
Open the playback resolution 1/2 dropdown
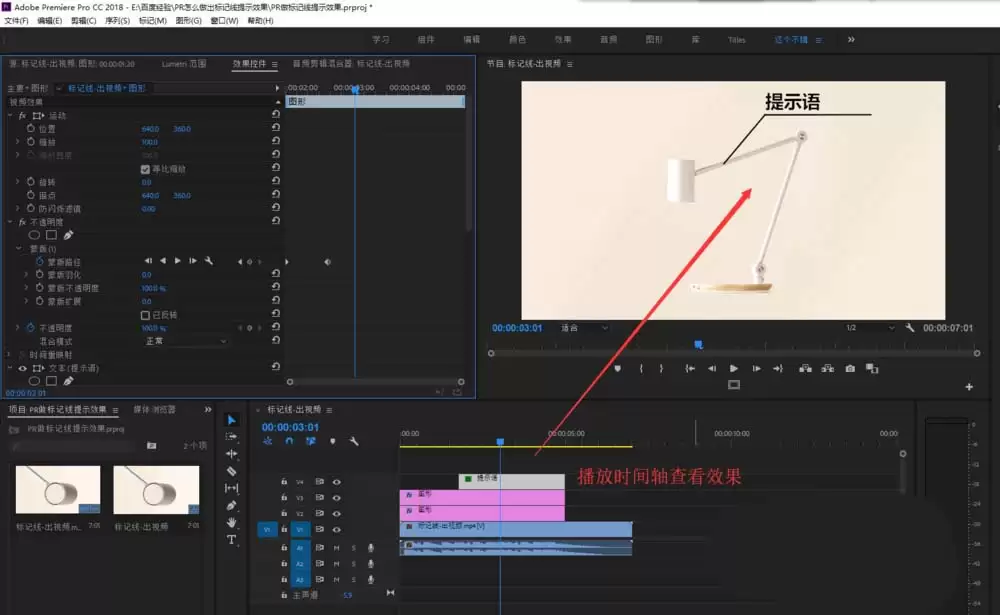[870, 328]
